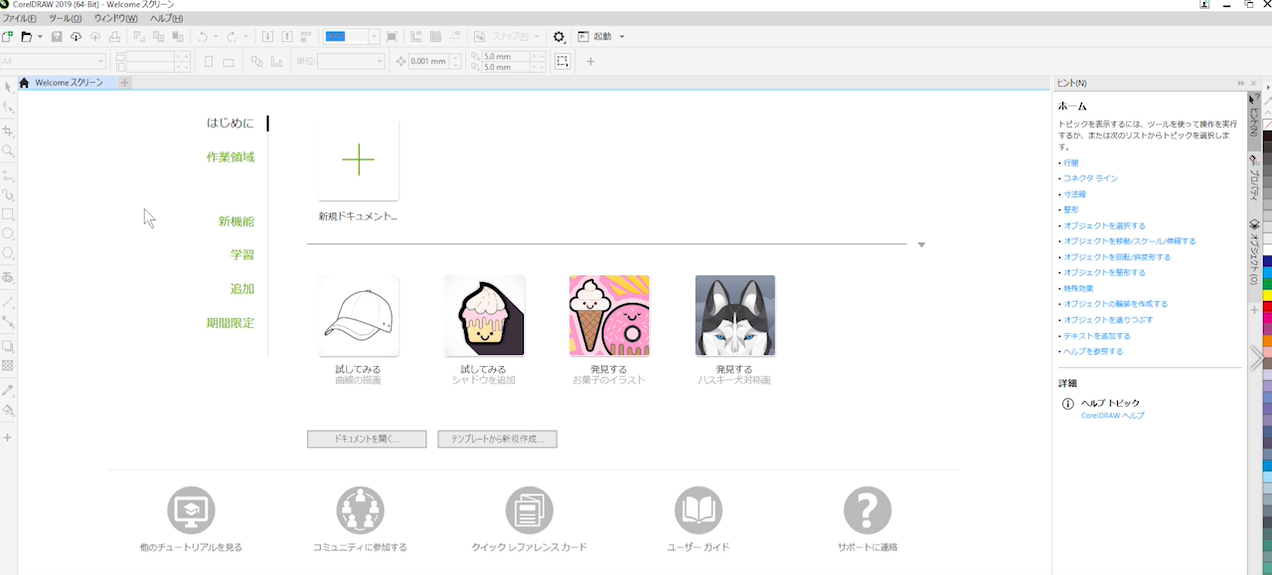
Task: Click the large plus New Document tile
Action: pos(358,161)
